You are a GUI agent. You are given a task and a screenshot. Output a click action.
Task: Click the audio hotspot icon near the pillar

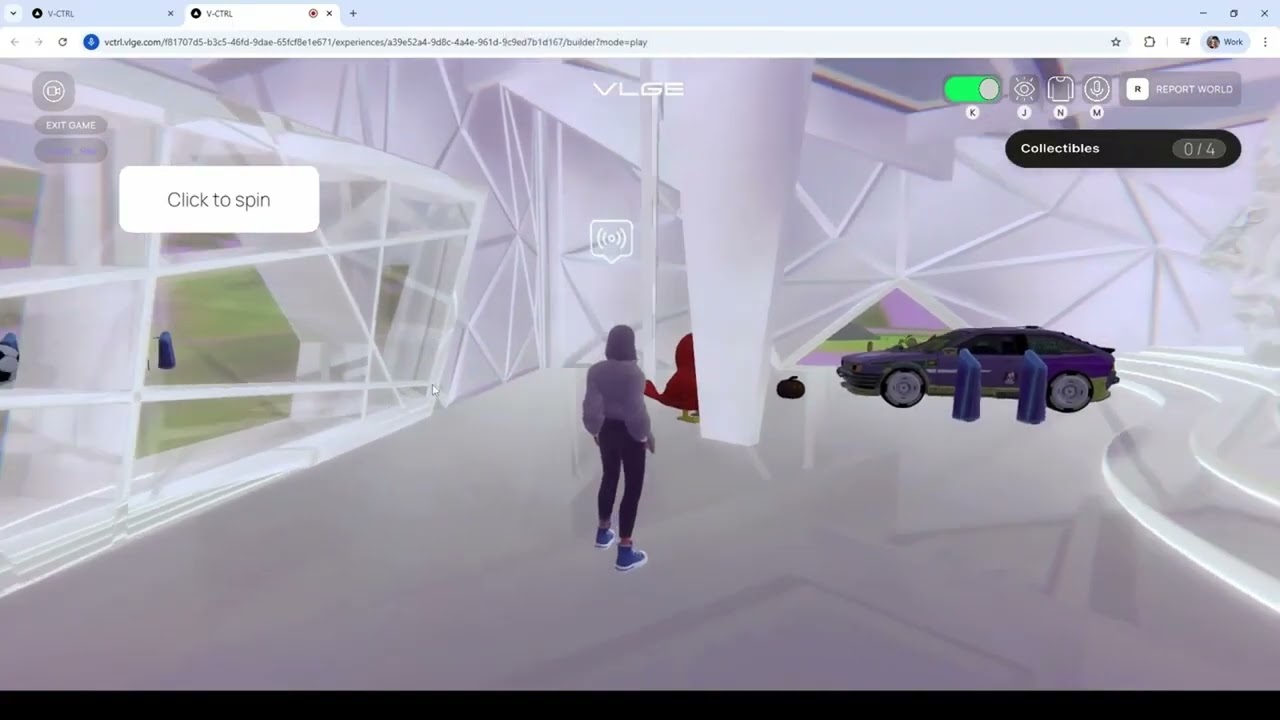(x=611, y=239)
